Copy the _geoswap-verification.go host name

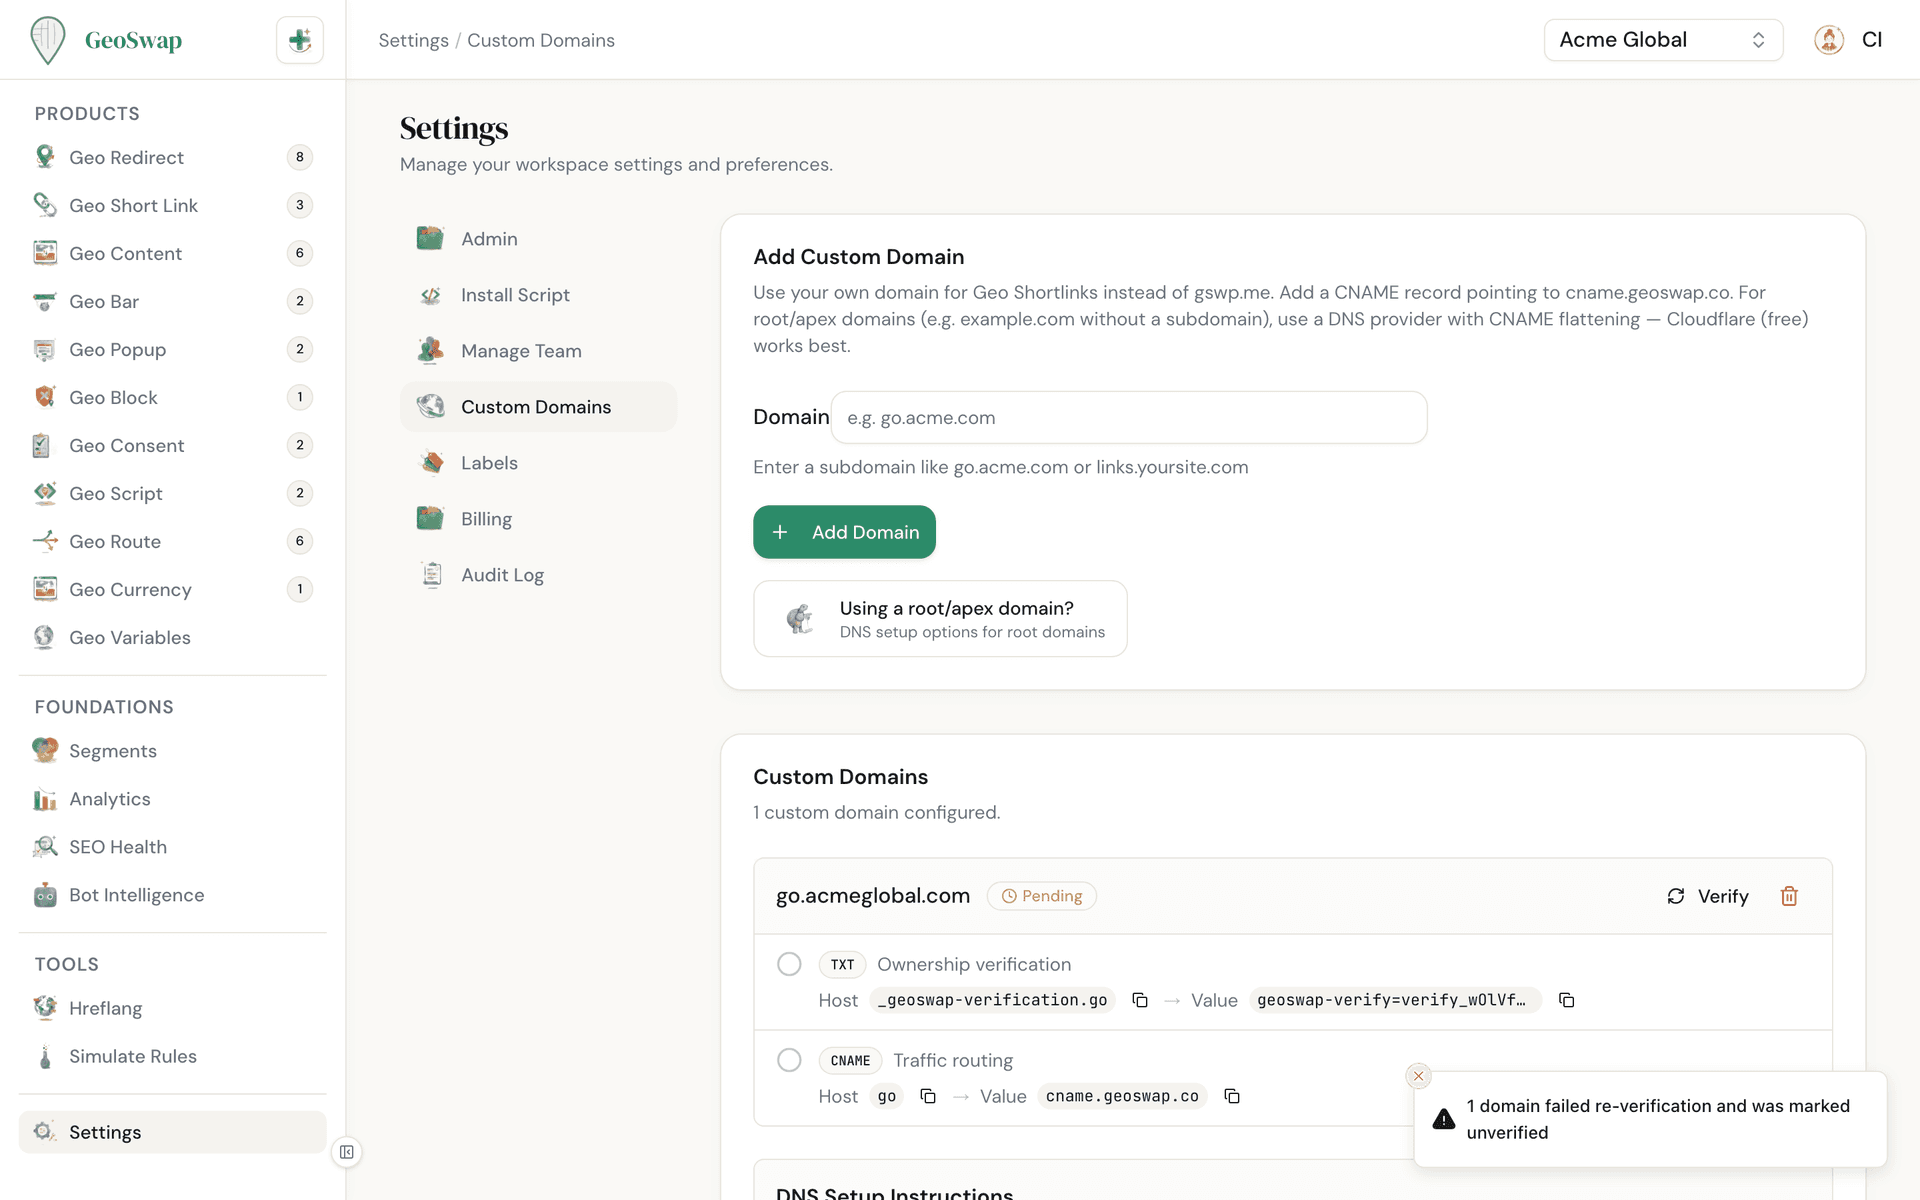(x=1140, y=1000)
